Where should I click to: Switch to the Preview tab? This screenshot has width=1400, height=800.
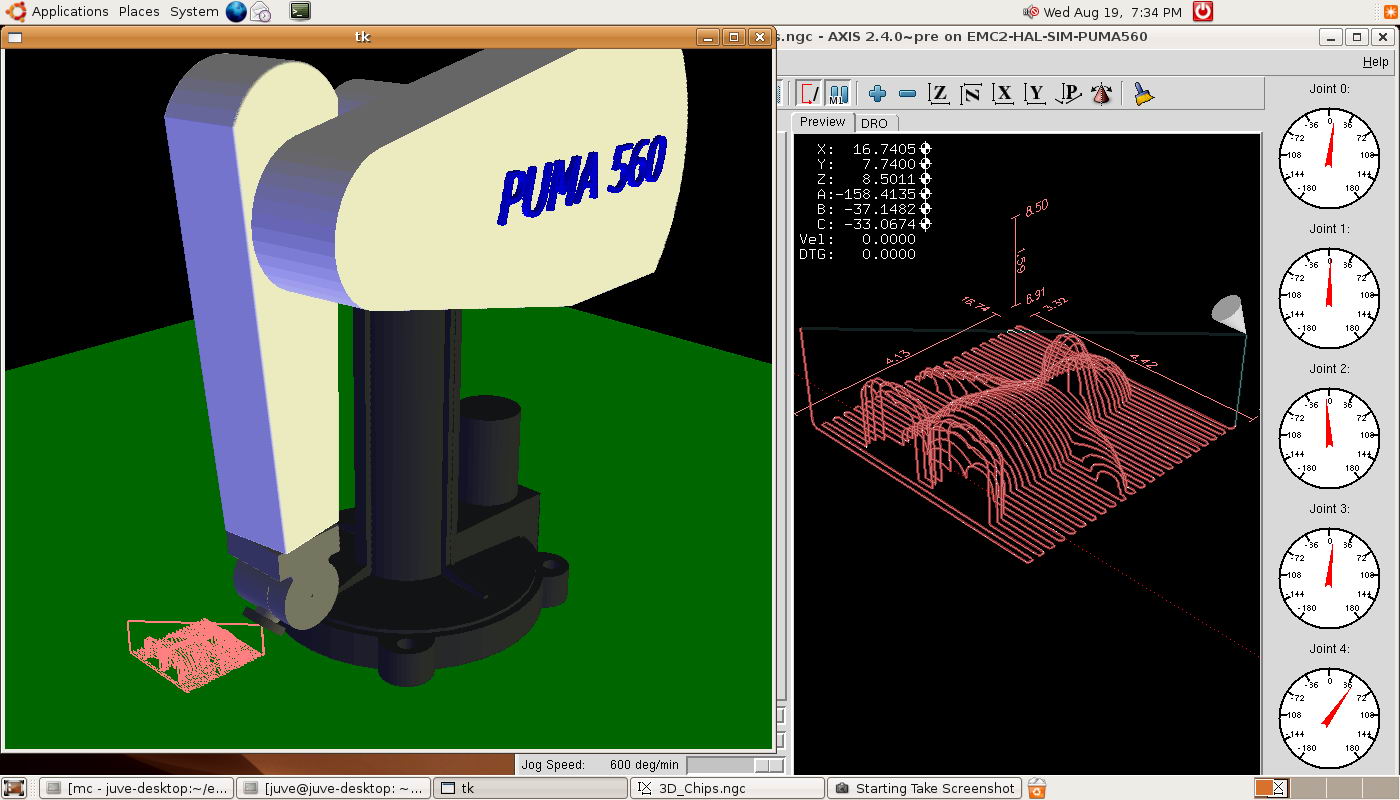[822, 122]
